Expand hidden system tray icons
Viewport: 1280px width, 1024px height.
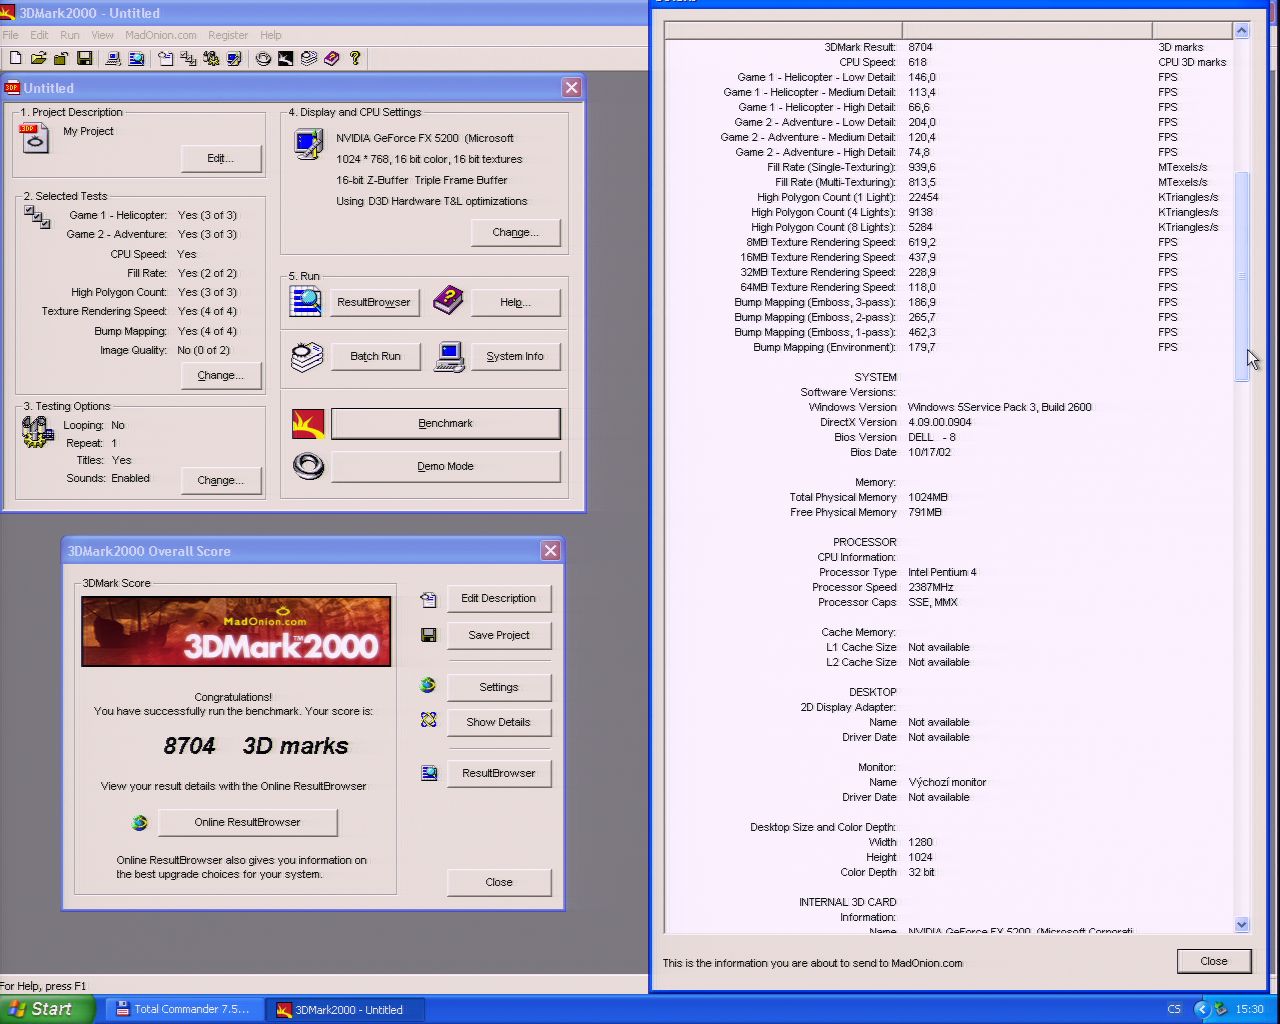1202,1009
